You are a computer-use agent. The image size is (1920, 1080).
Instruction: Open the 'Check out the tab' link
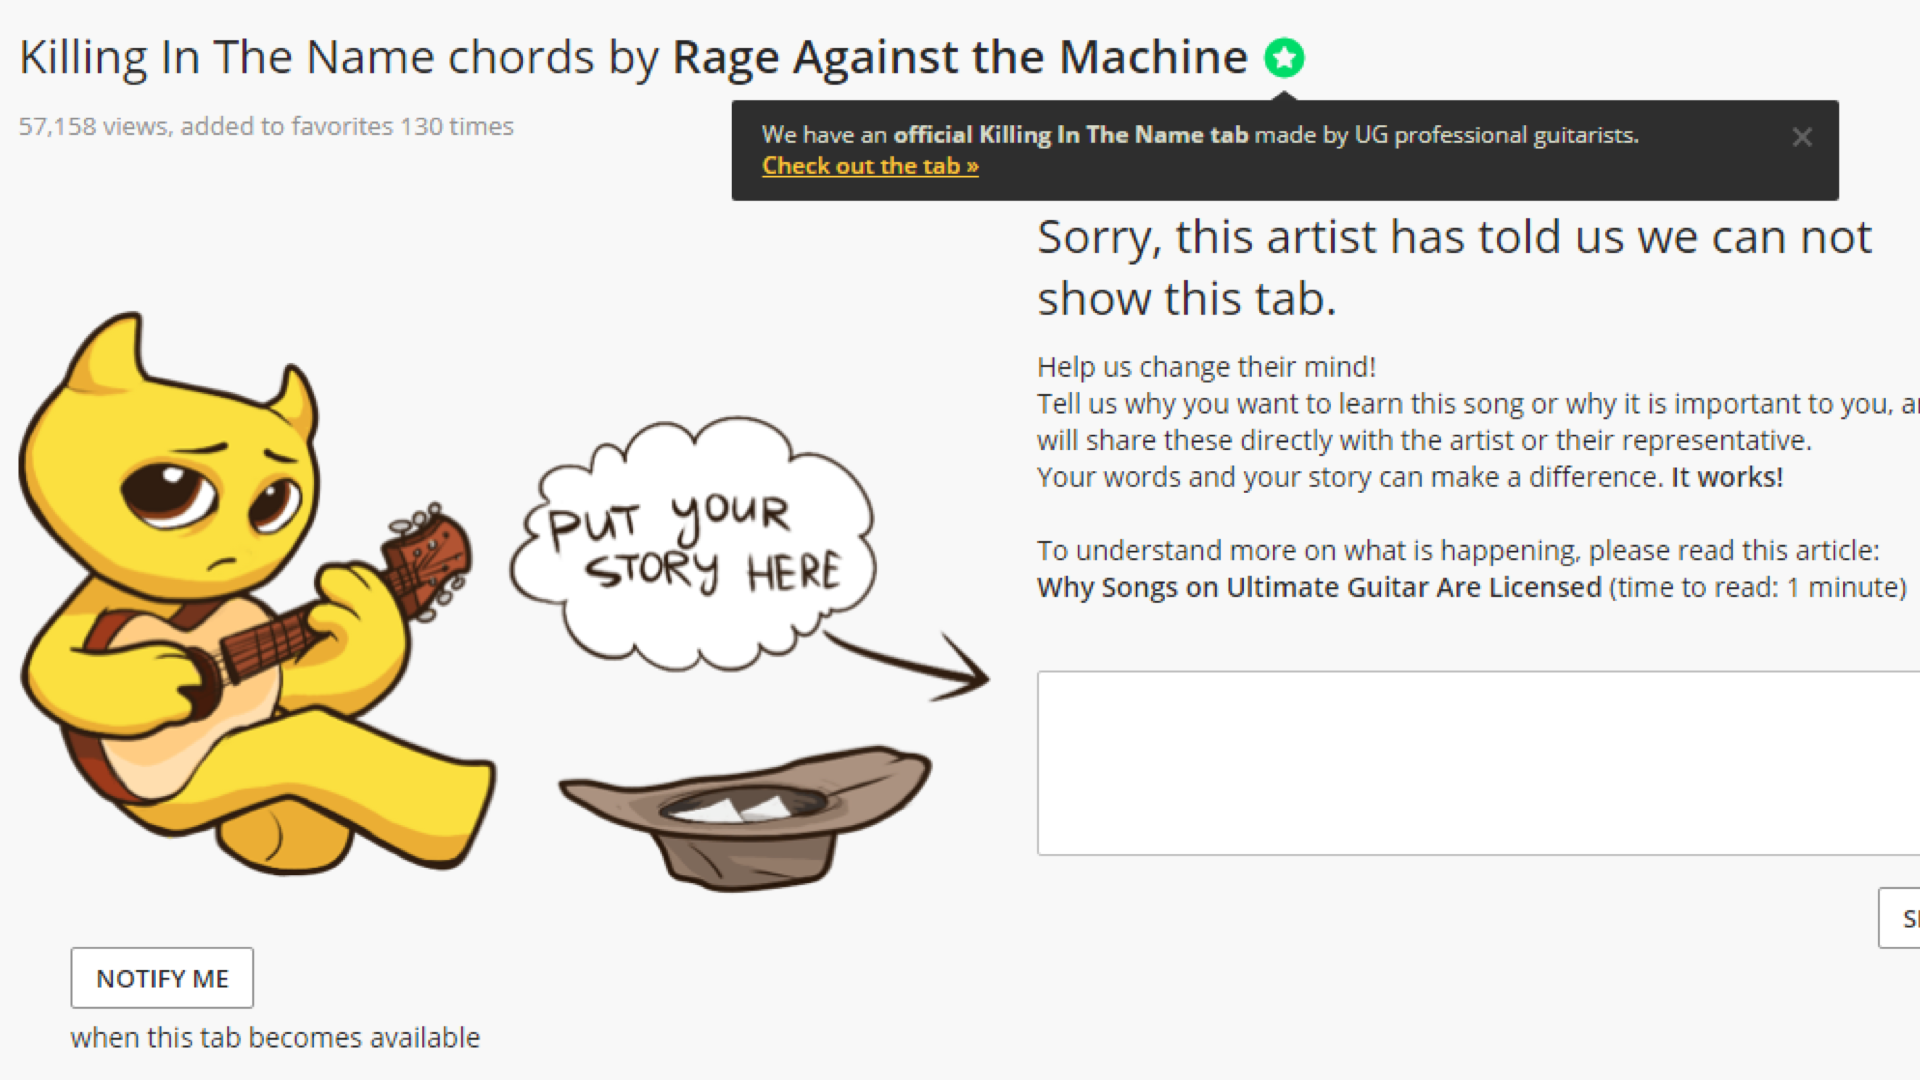point(870,166)
